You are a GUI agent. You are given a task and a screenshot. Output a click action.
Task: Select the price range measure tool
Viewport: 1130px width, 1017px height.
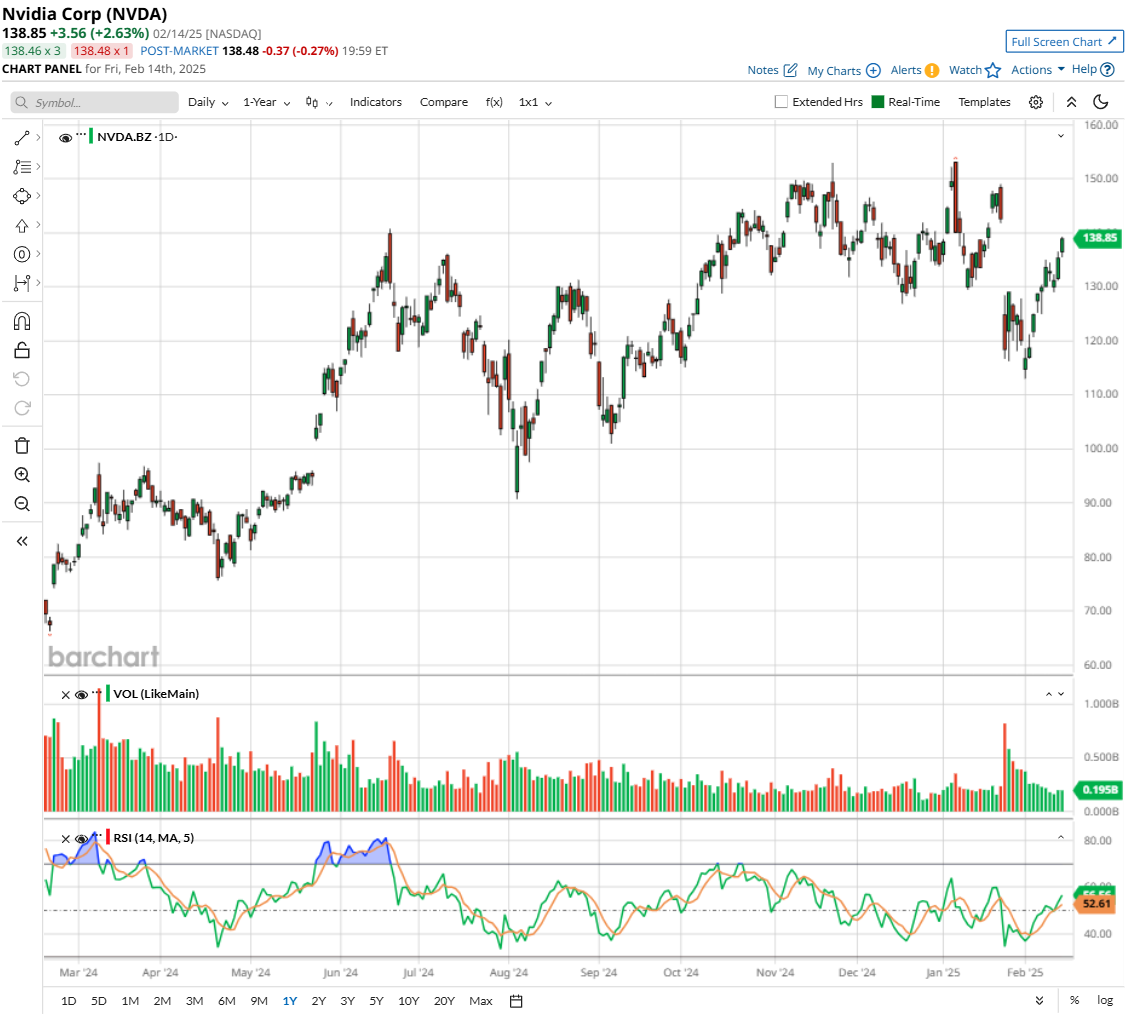pyautogui.click(x=22, y=283)
